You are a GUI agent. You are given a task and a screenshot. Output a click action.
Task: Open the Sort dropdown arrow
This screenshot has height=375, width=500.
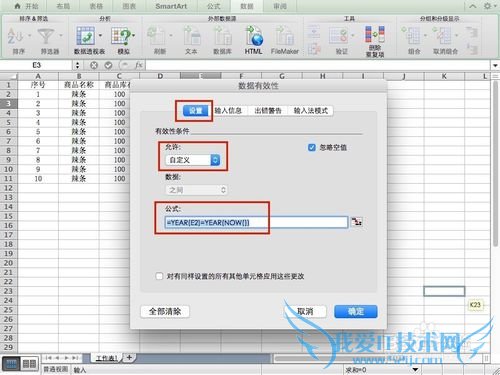(x=29, y=35)
